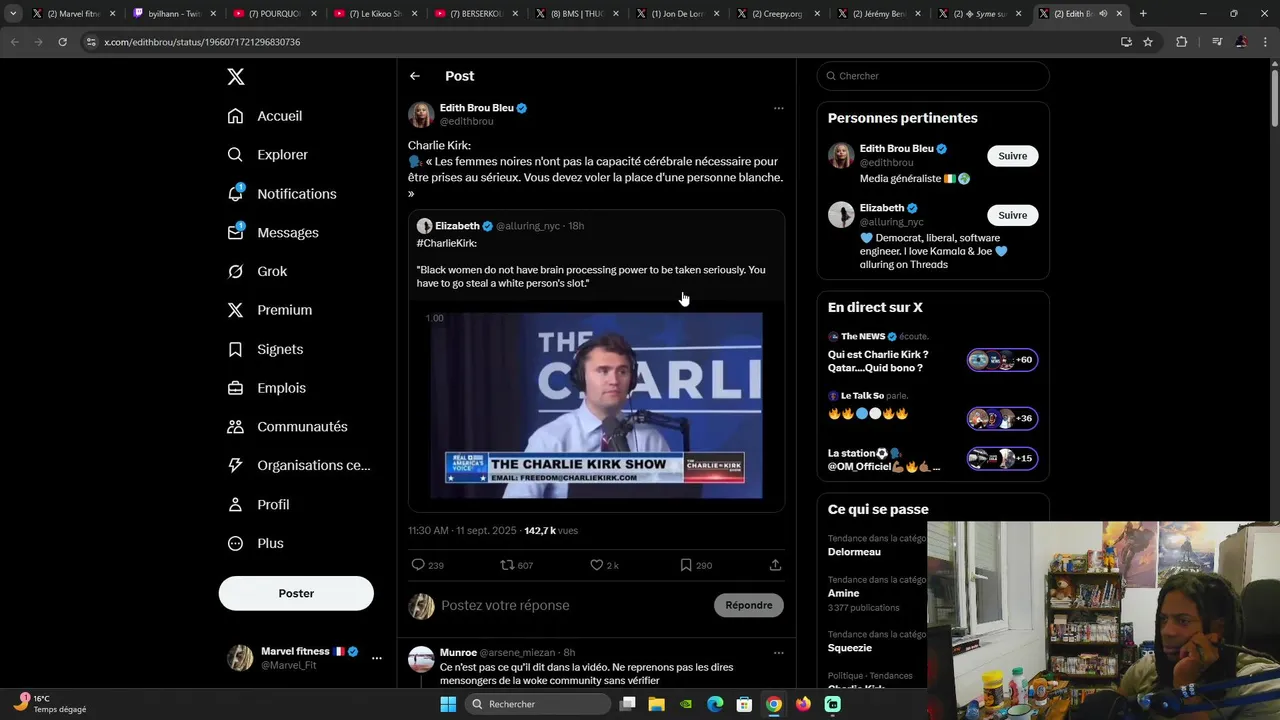The image size is (1280, 720).
Task: Go back with the Post arrow
Action: click(x=415, y=76)
